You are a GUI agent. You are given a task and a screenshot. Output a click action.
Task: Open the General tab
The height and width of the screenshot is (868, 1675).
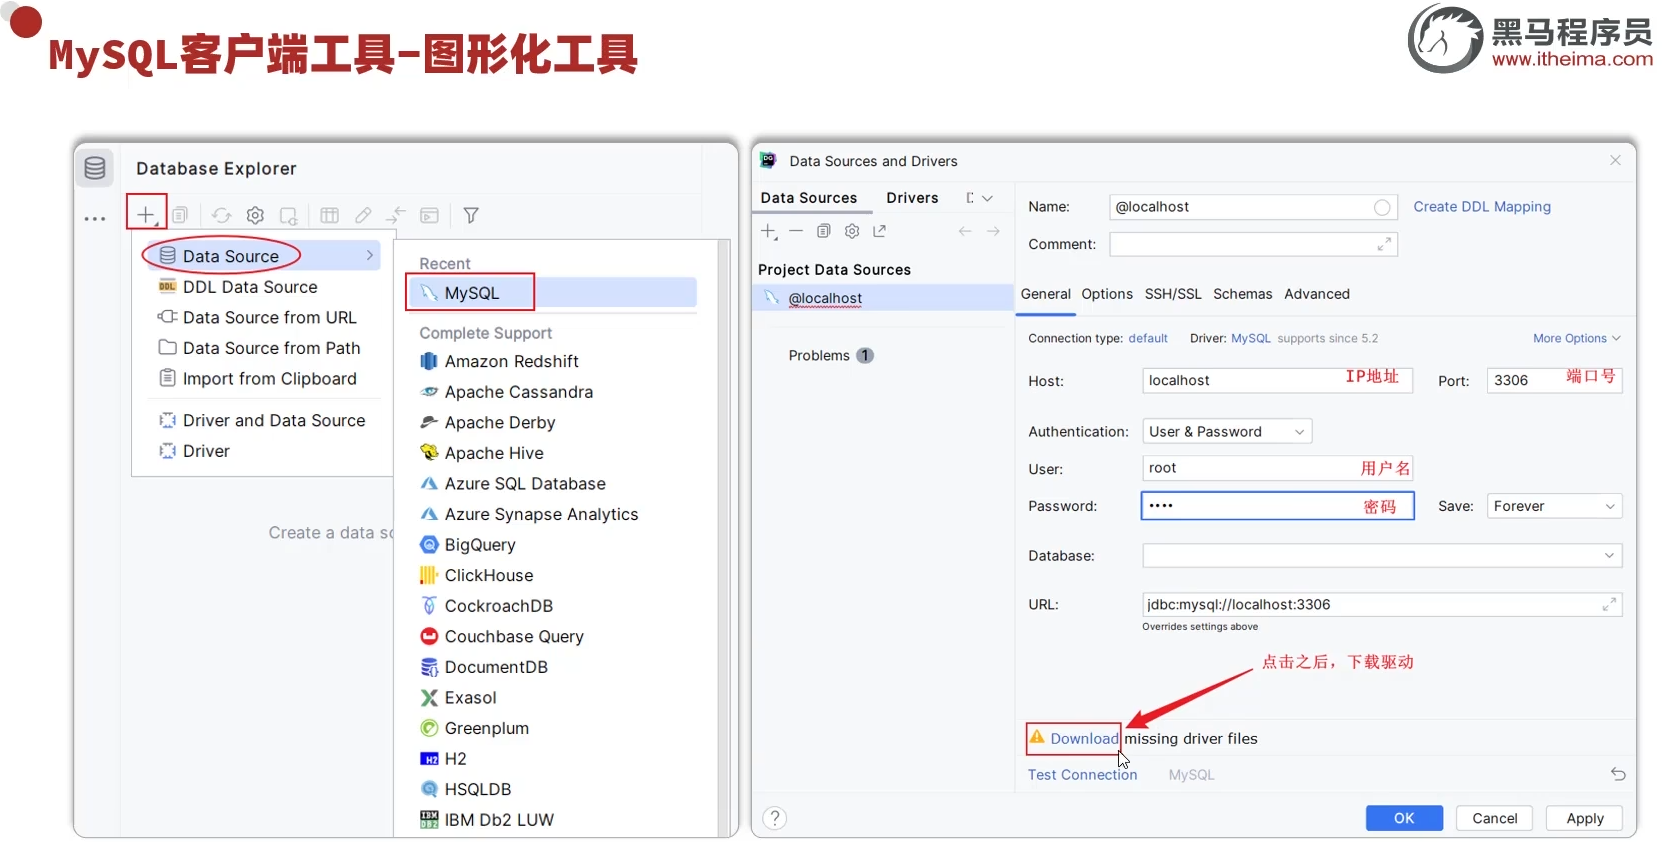click(1046, 294)
